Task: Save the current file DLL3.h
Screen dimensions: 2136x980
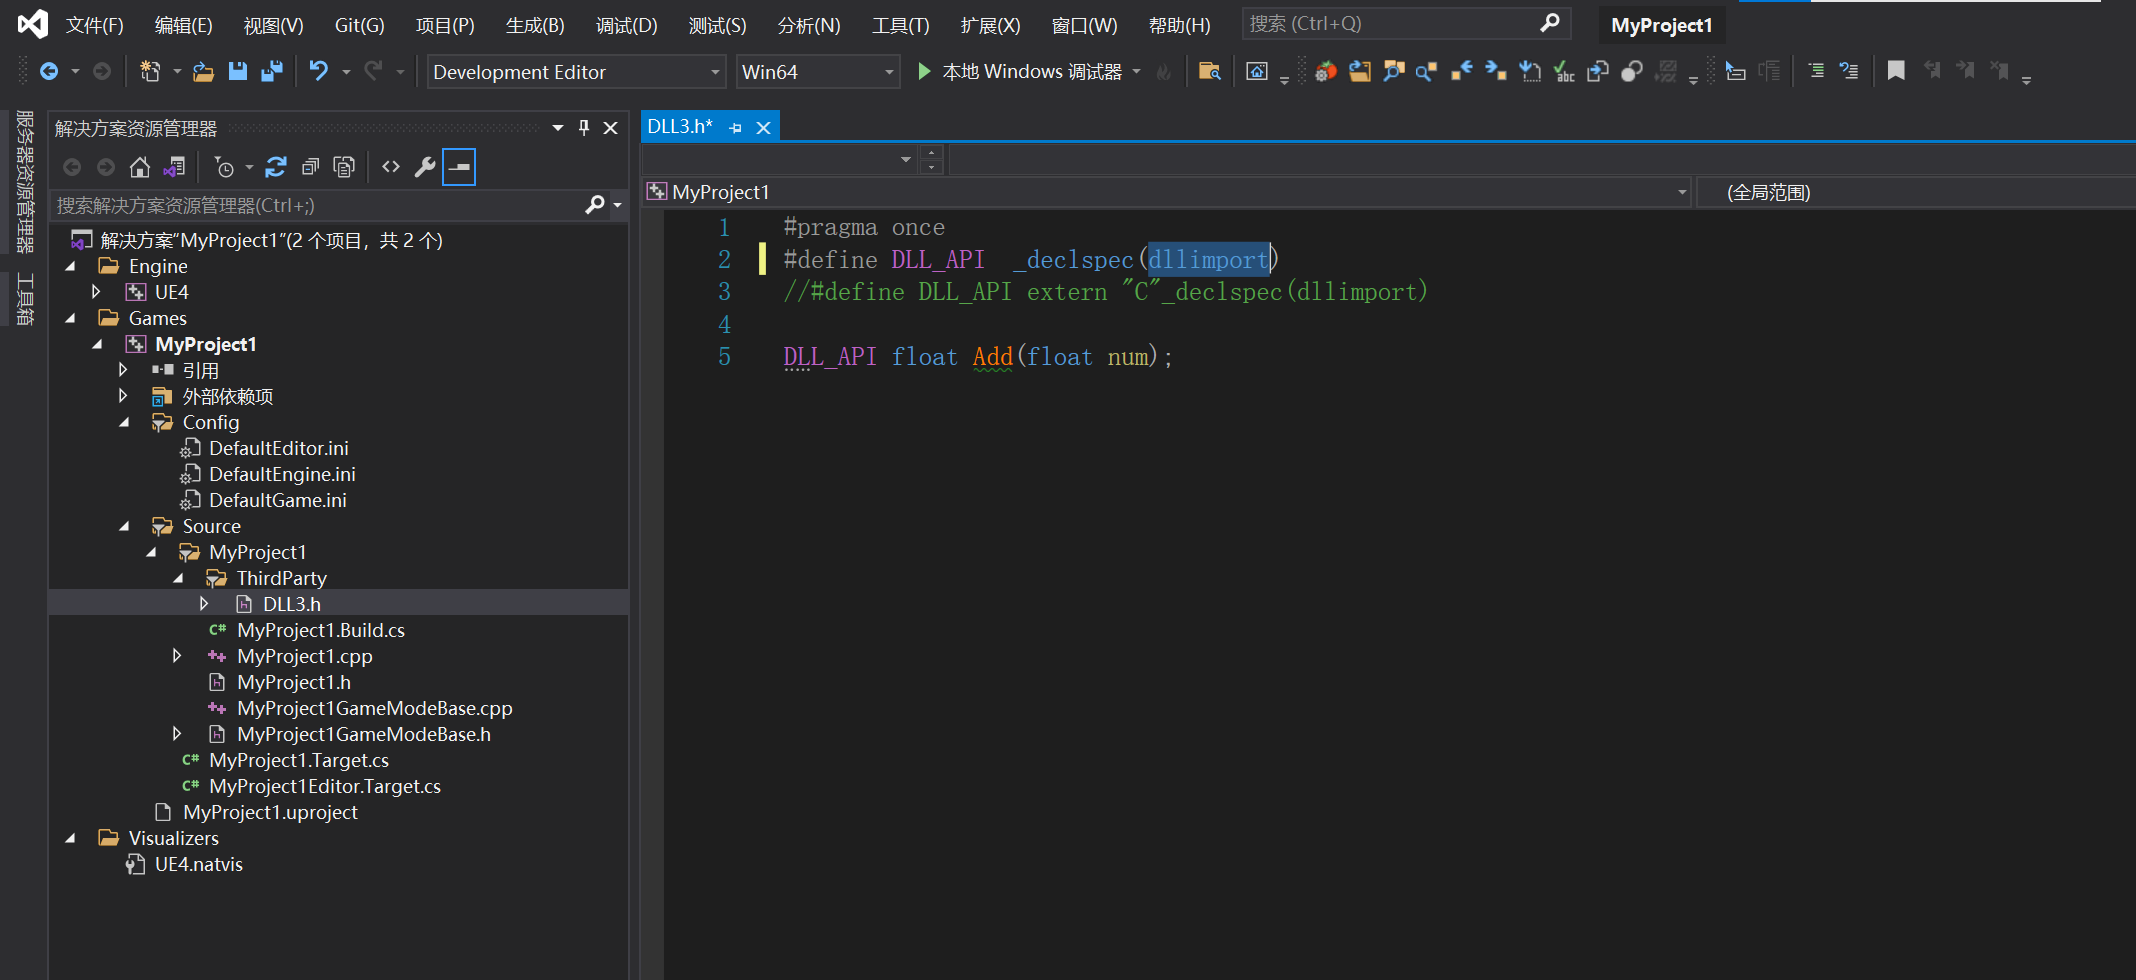Action: tap(237, 71)
